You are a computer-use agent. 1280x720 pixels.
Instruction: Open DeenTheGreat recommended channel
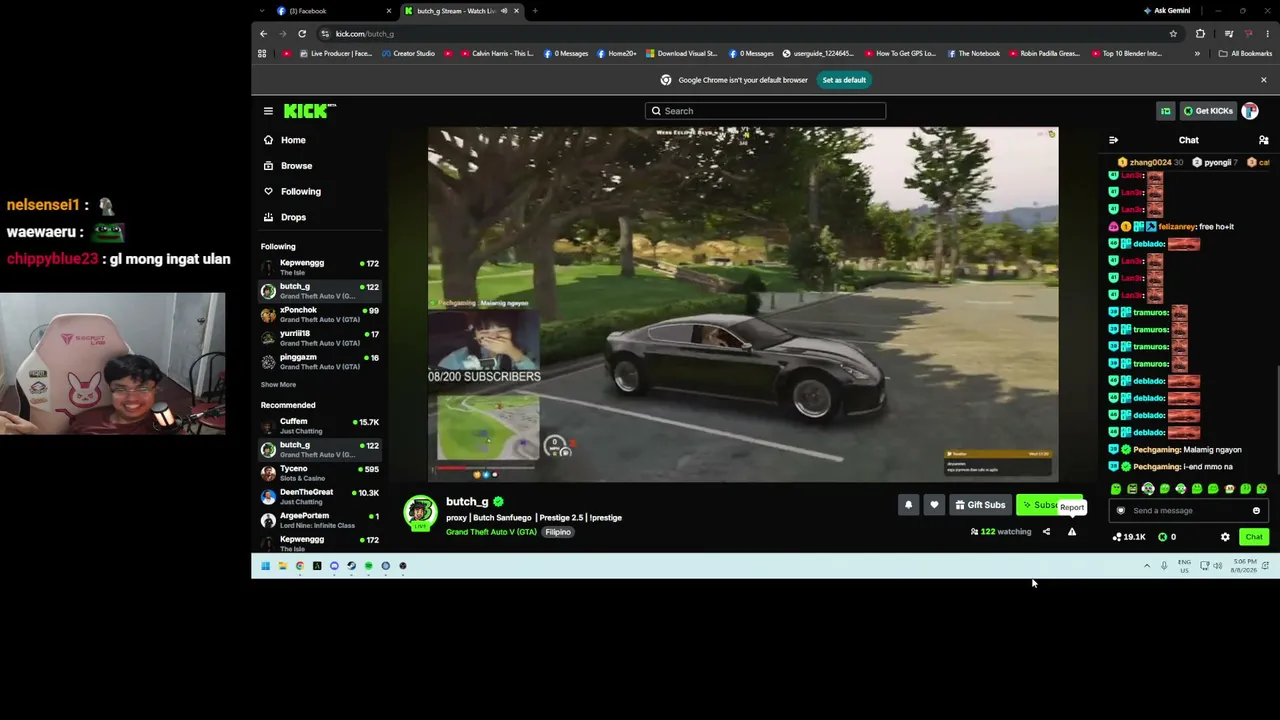pyautogui.click(x=320, y=497)
